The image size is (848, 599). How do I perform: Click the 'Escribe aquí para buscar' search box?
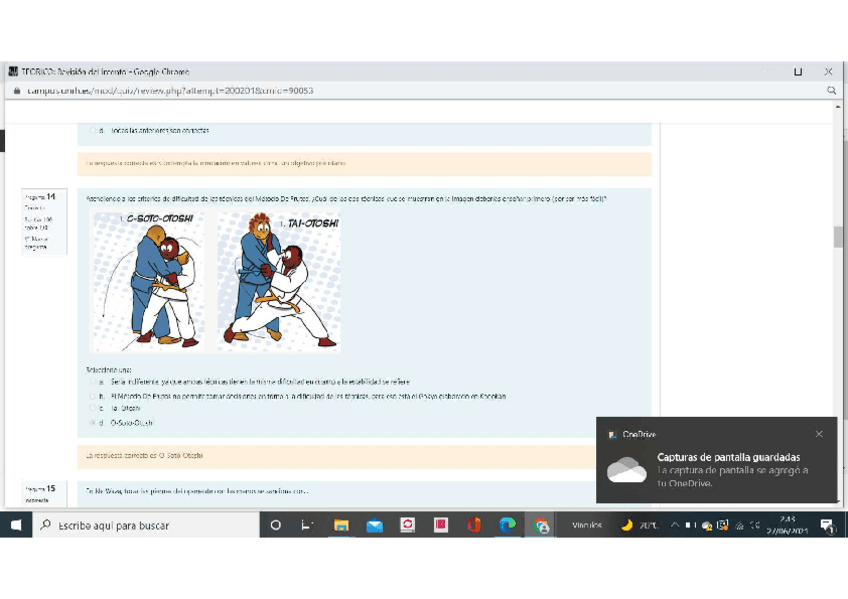pos(145,525)
